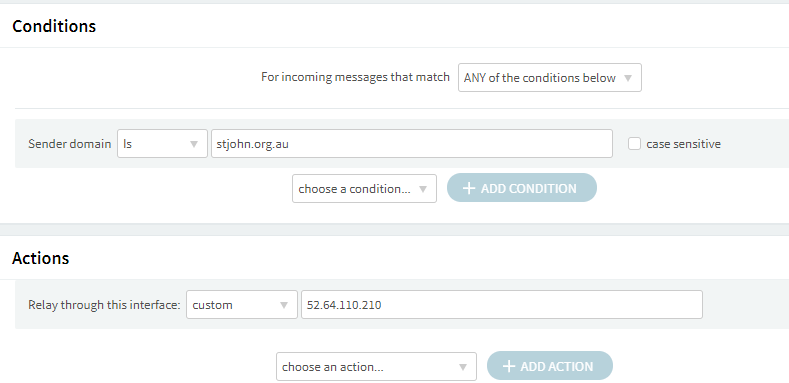Image resolution: width=789 pixels, height=383 pixels.
Task: Click the "case sensitive" label text
Action: [x=683, y=144]
